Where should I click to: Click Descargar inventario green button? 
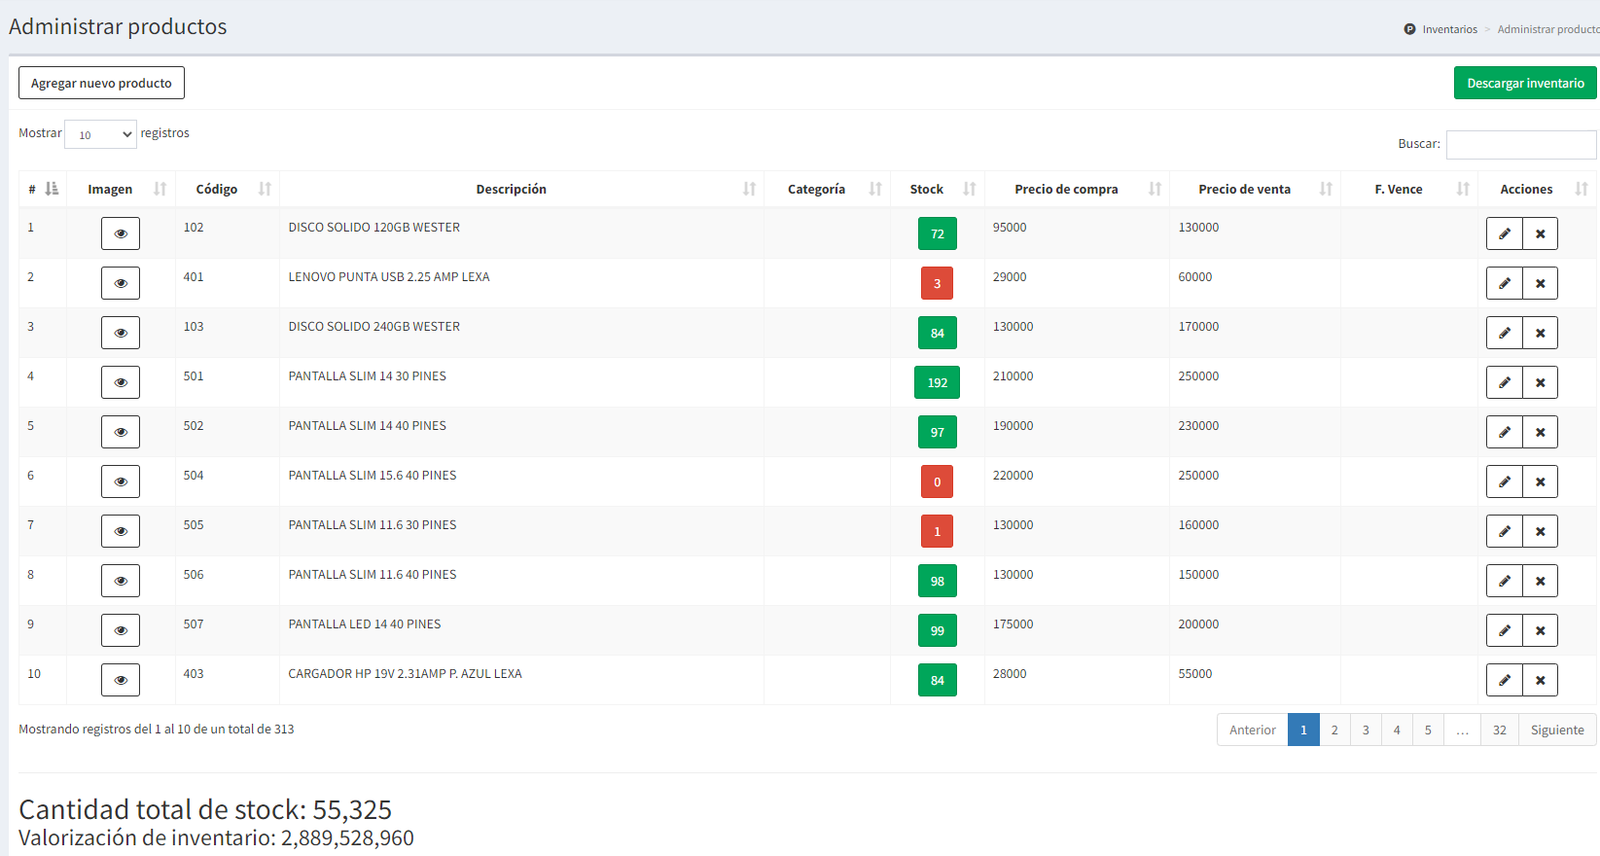(x=1524, y=83)
